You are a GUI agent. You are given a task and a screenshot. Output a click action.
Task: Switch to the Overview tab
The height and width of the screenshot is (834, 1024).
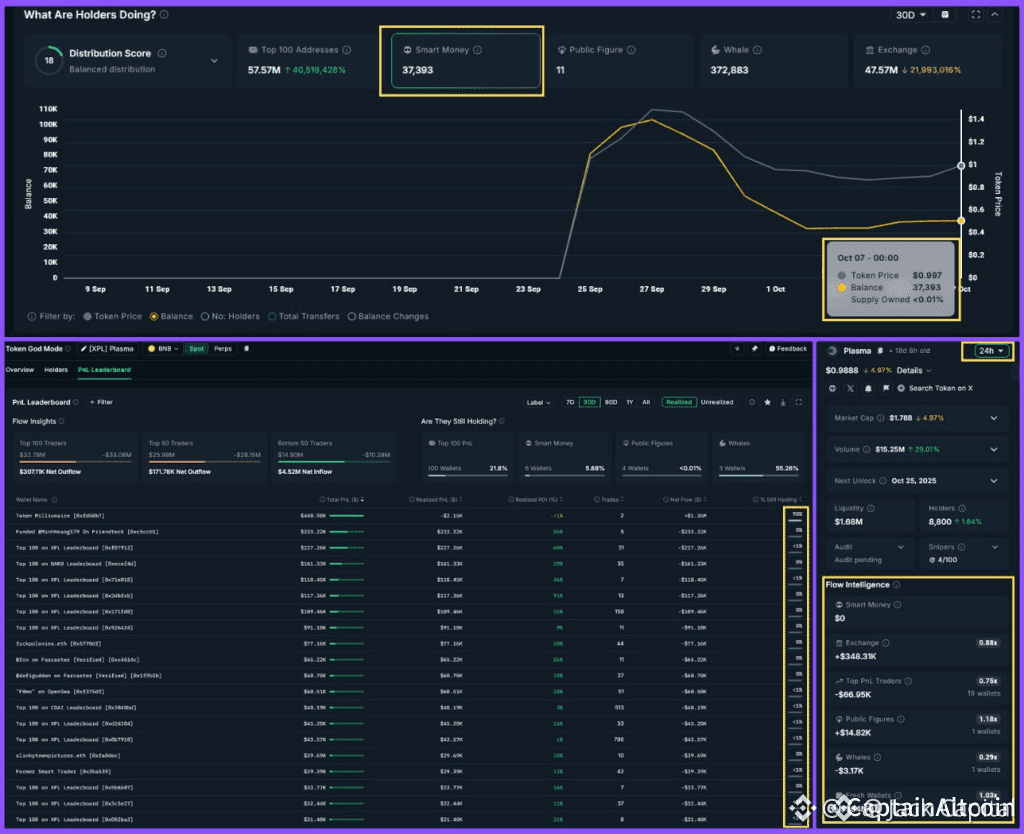(x=20, y=370)
